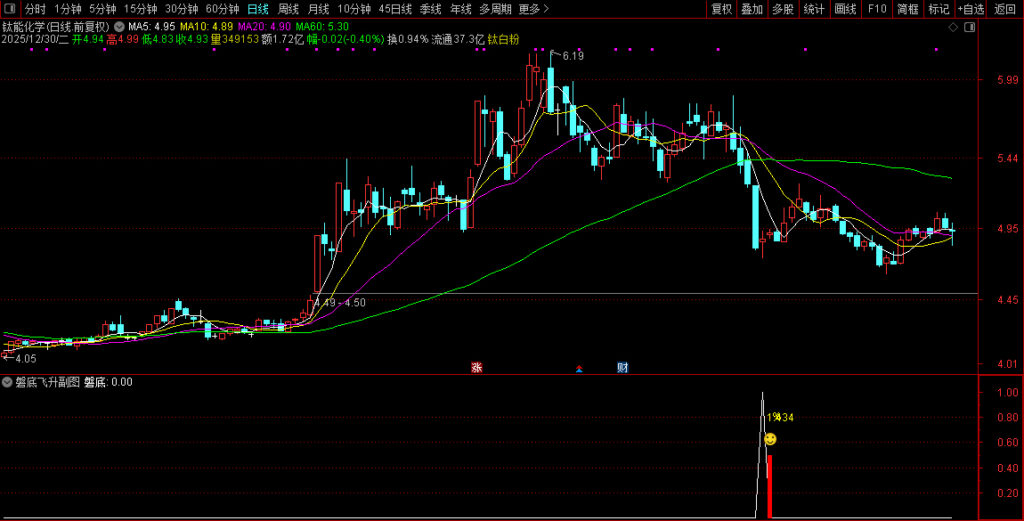Click the 钛白粉 sector link
This screenshot has width=1024, height=521.
[x=503, y=39]
